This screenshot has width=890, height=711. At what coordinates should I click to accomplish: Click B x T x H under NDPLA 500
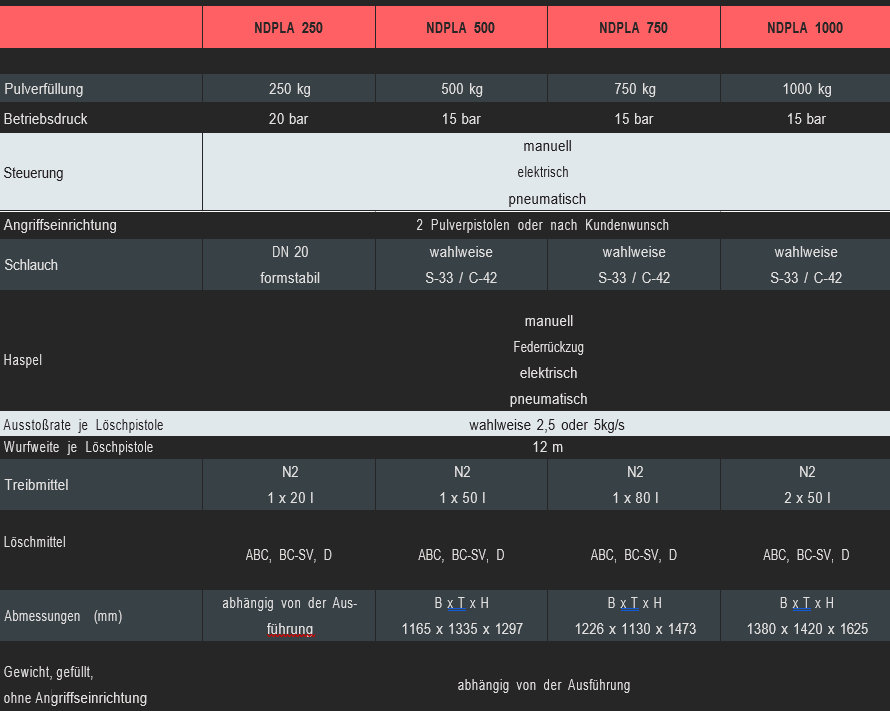click(461, 603)
